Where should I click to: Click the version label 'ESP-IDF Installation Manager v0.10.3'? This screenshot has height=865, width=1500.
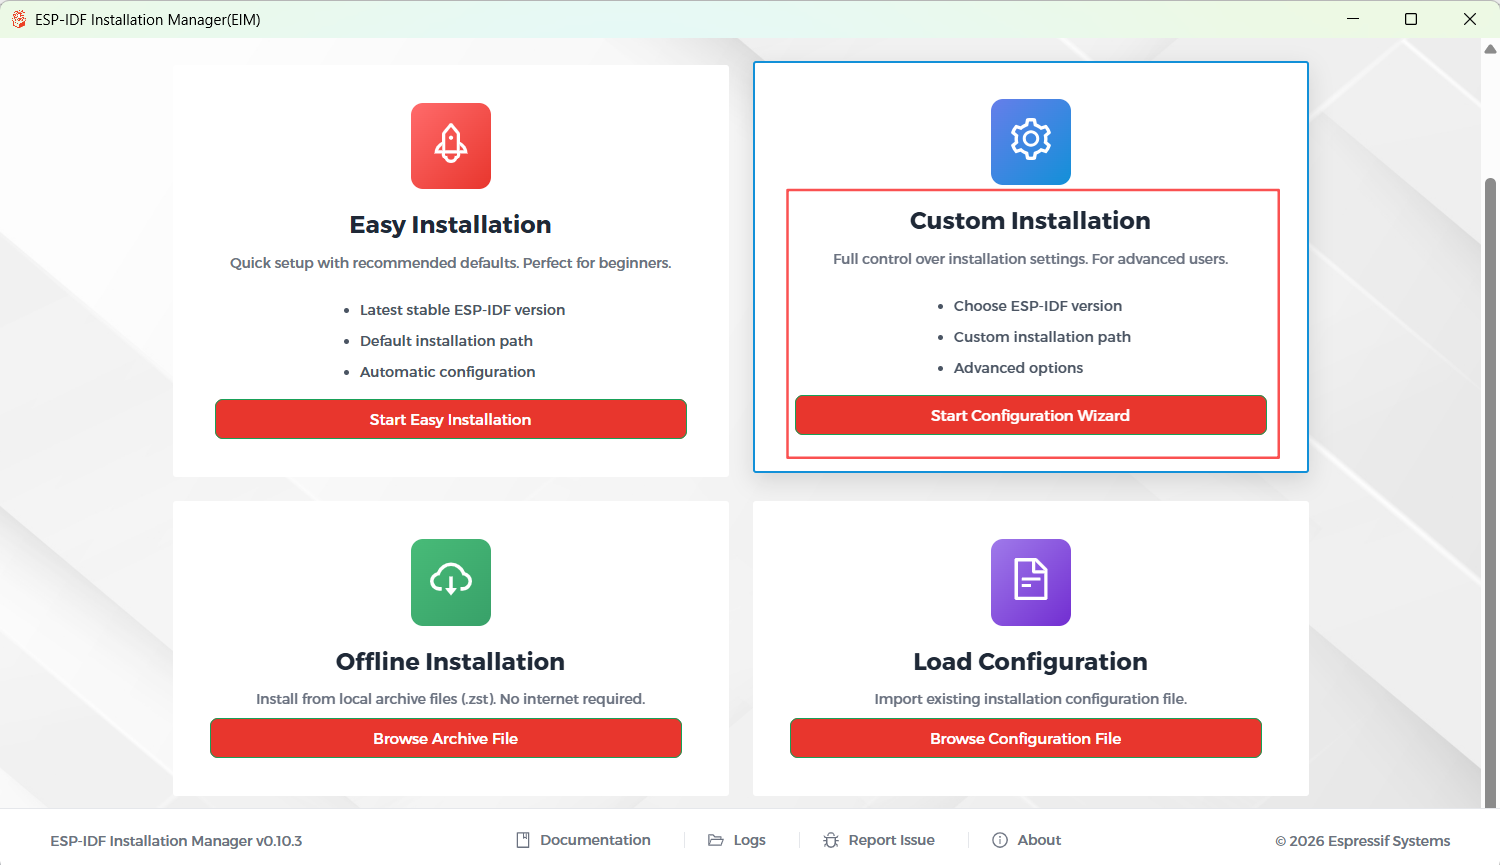(176, 841)
